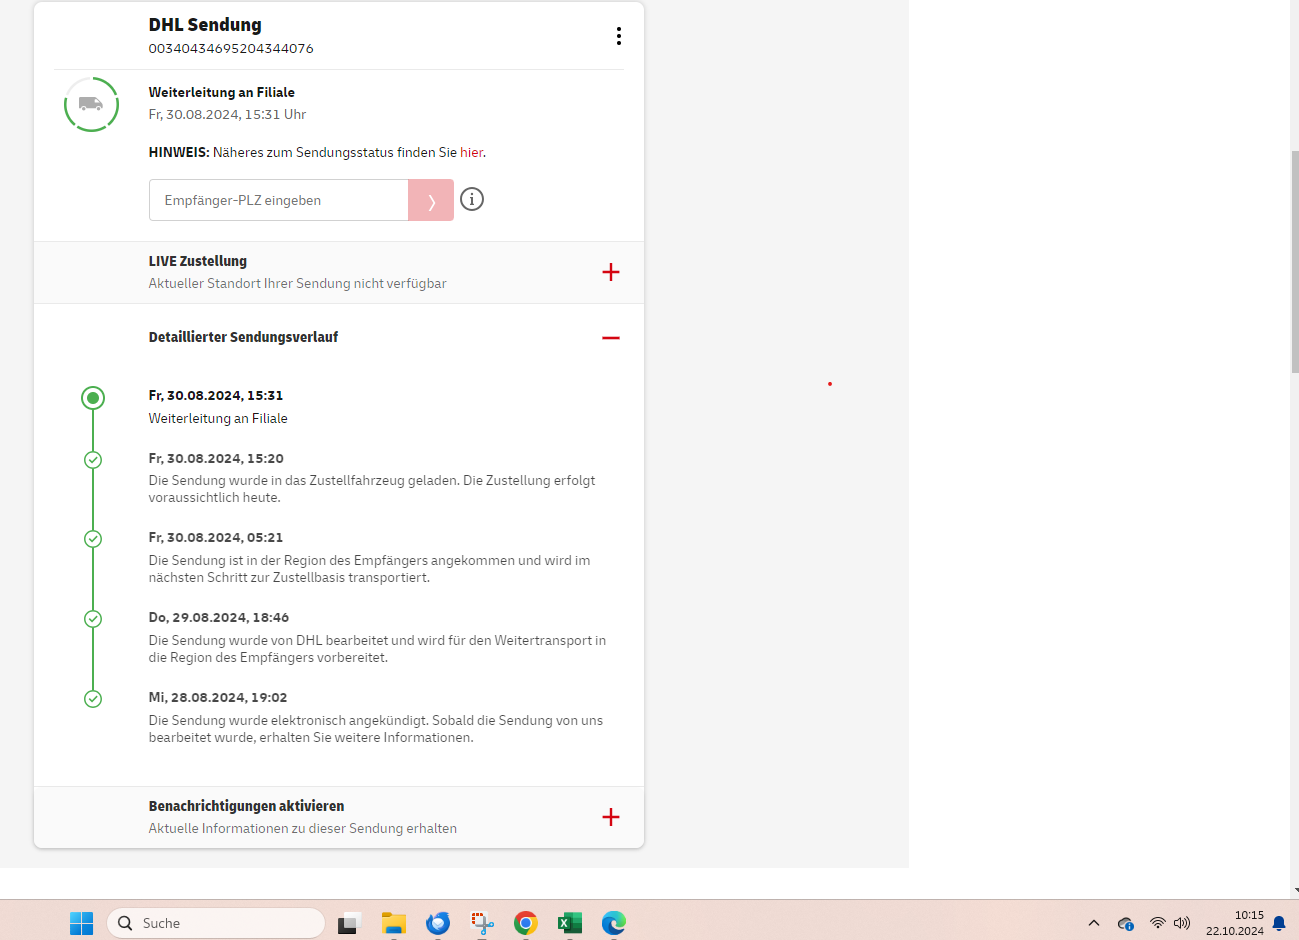This screenshot has height=940, width=1299.
Task: Click the 'Fr, 30.08.2024, 05:21' timestamp
Action: [216, 537]
